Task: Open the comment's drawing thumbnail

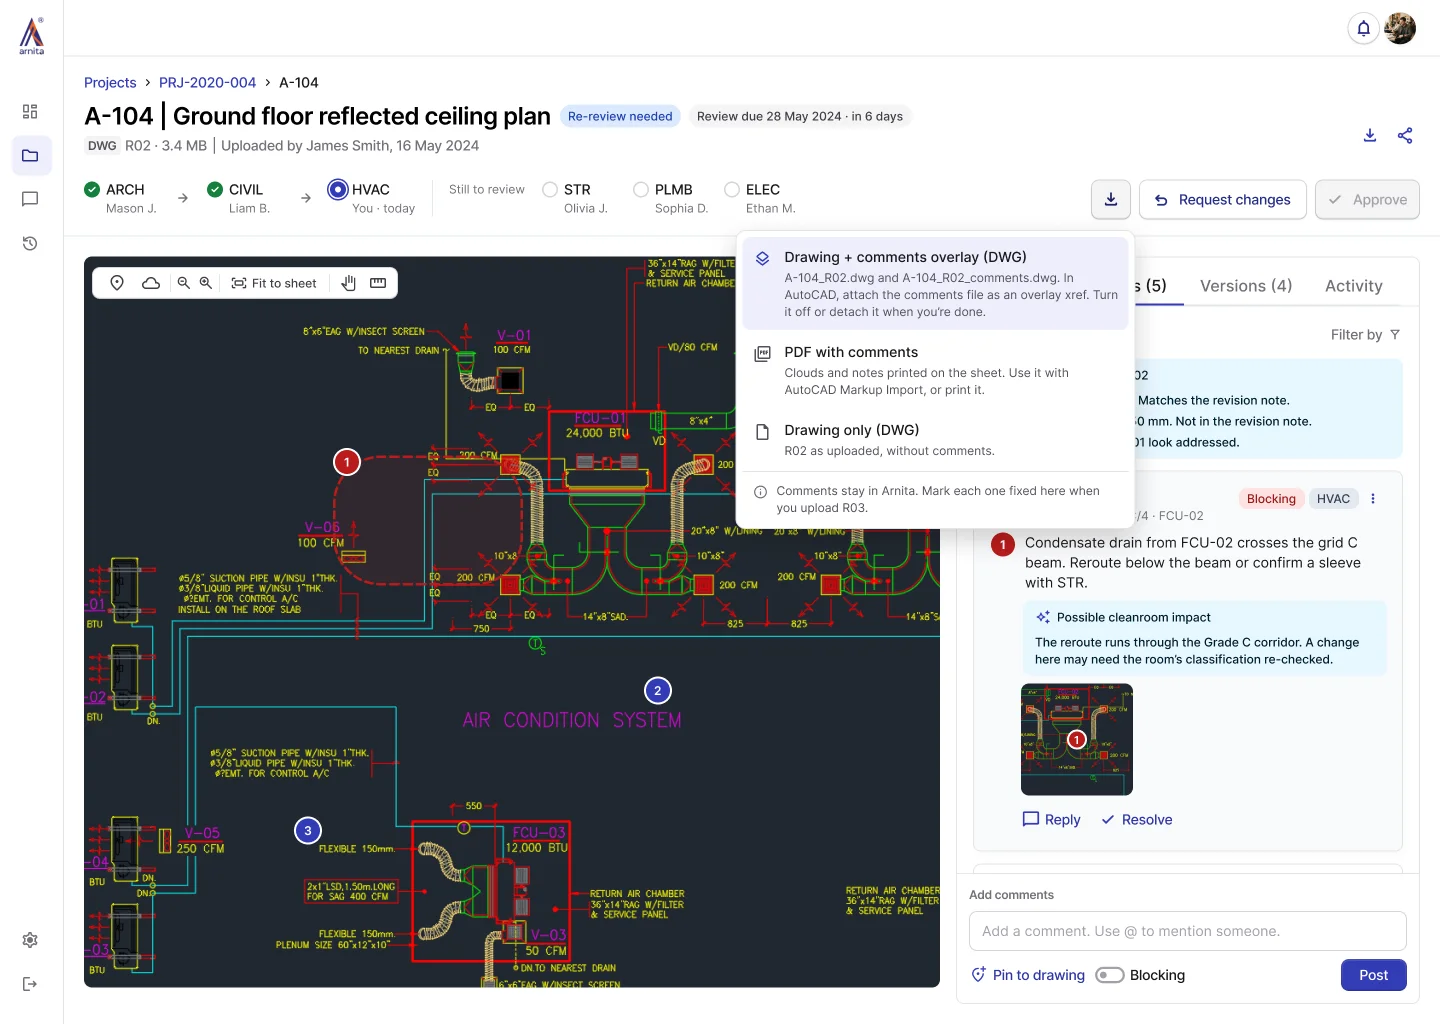Action: pyautogui.click(x=1077, y=739)
